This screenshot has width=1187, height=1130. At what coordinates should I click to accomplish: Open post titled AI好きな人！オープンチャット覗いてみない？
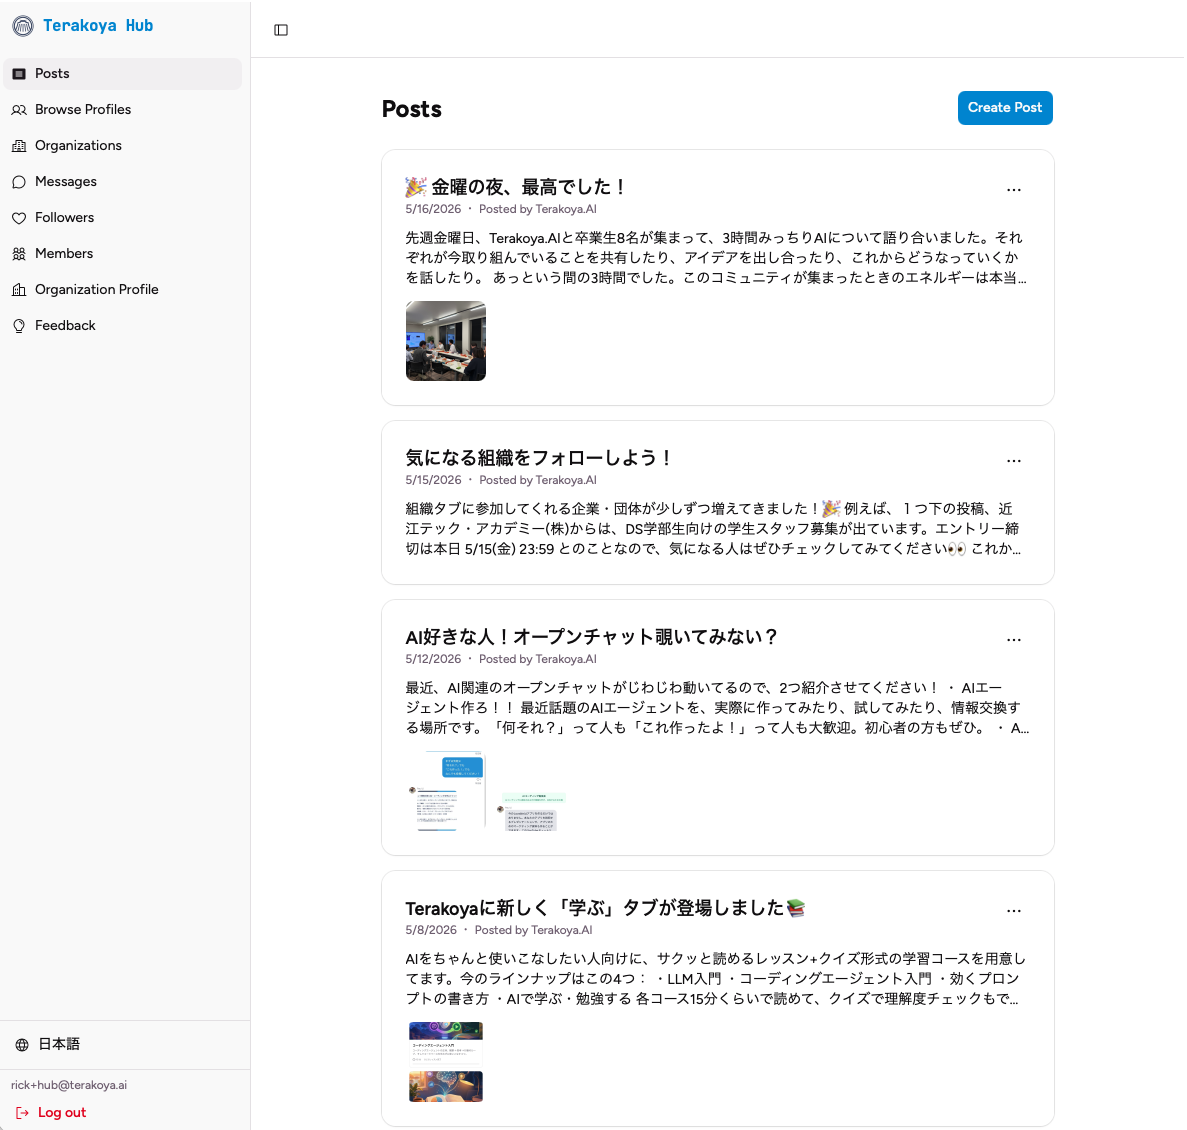point(591,637)
